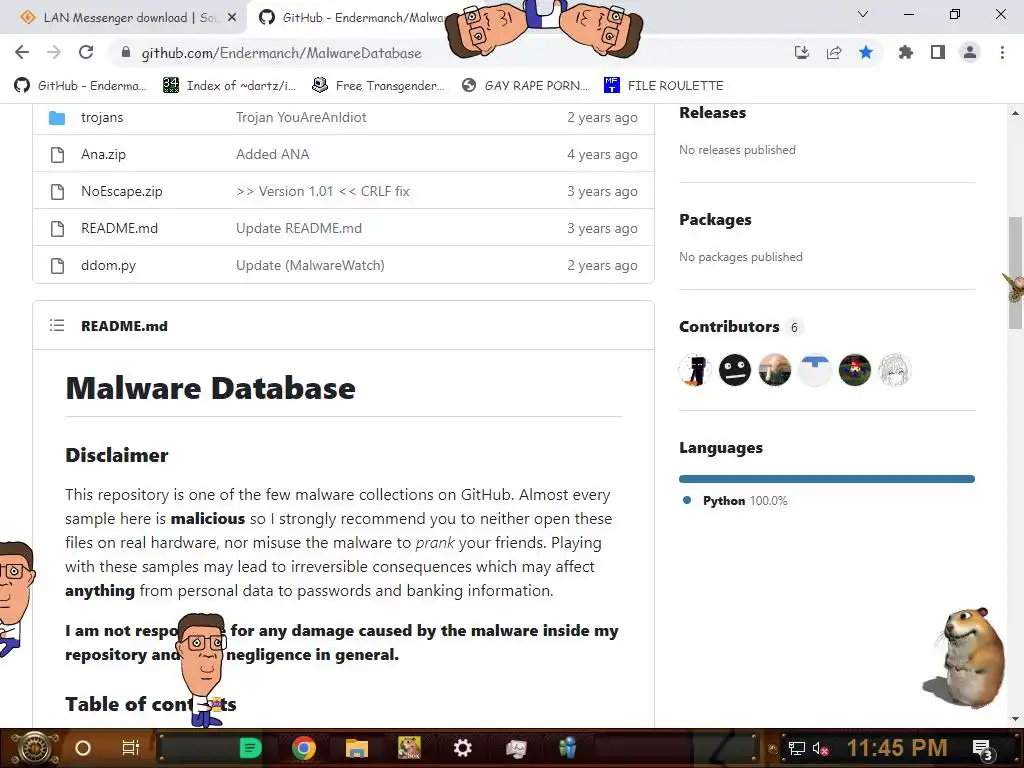Share this page using the share icon

point(834,52)
